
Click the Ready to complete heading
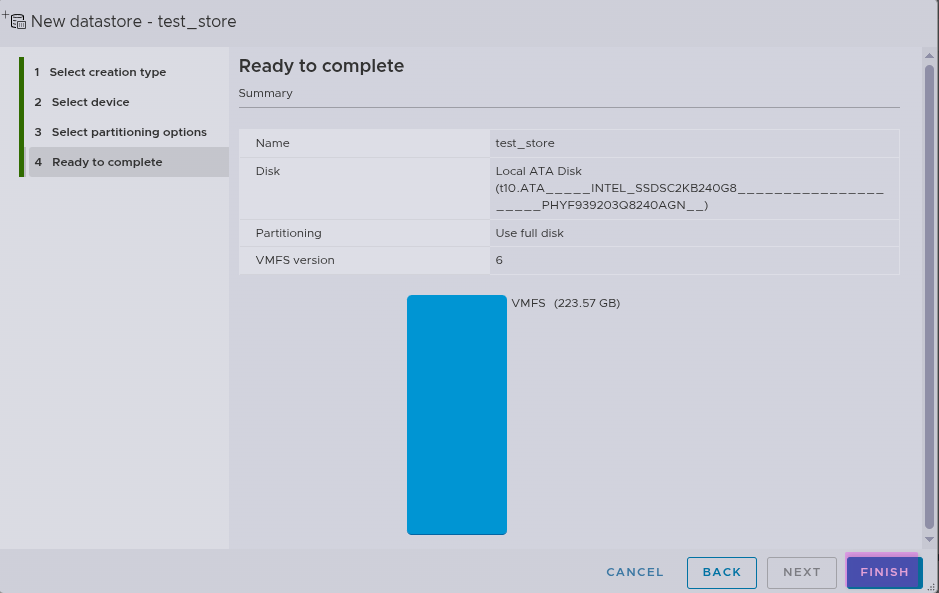coord(321,66)
